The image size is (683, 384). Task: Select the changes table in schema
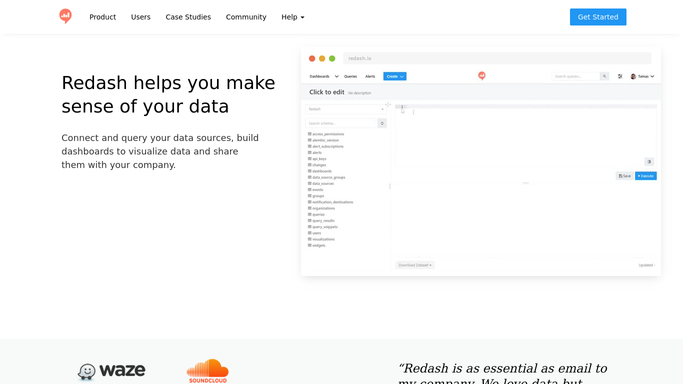[x=319, y=165]
